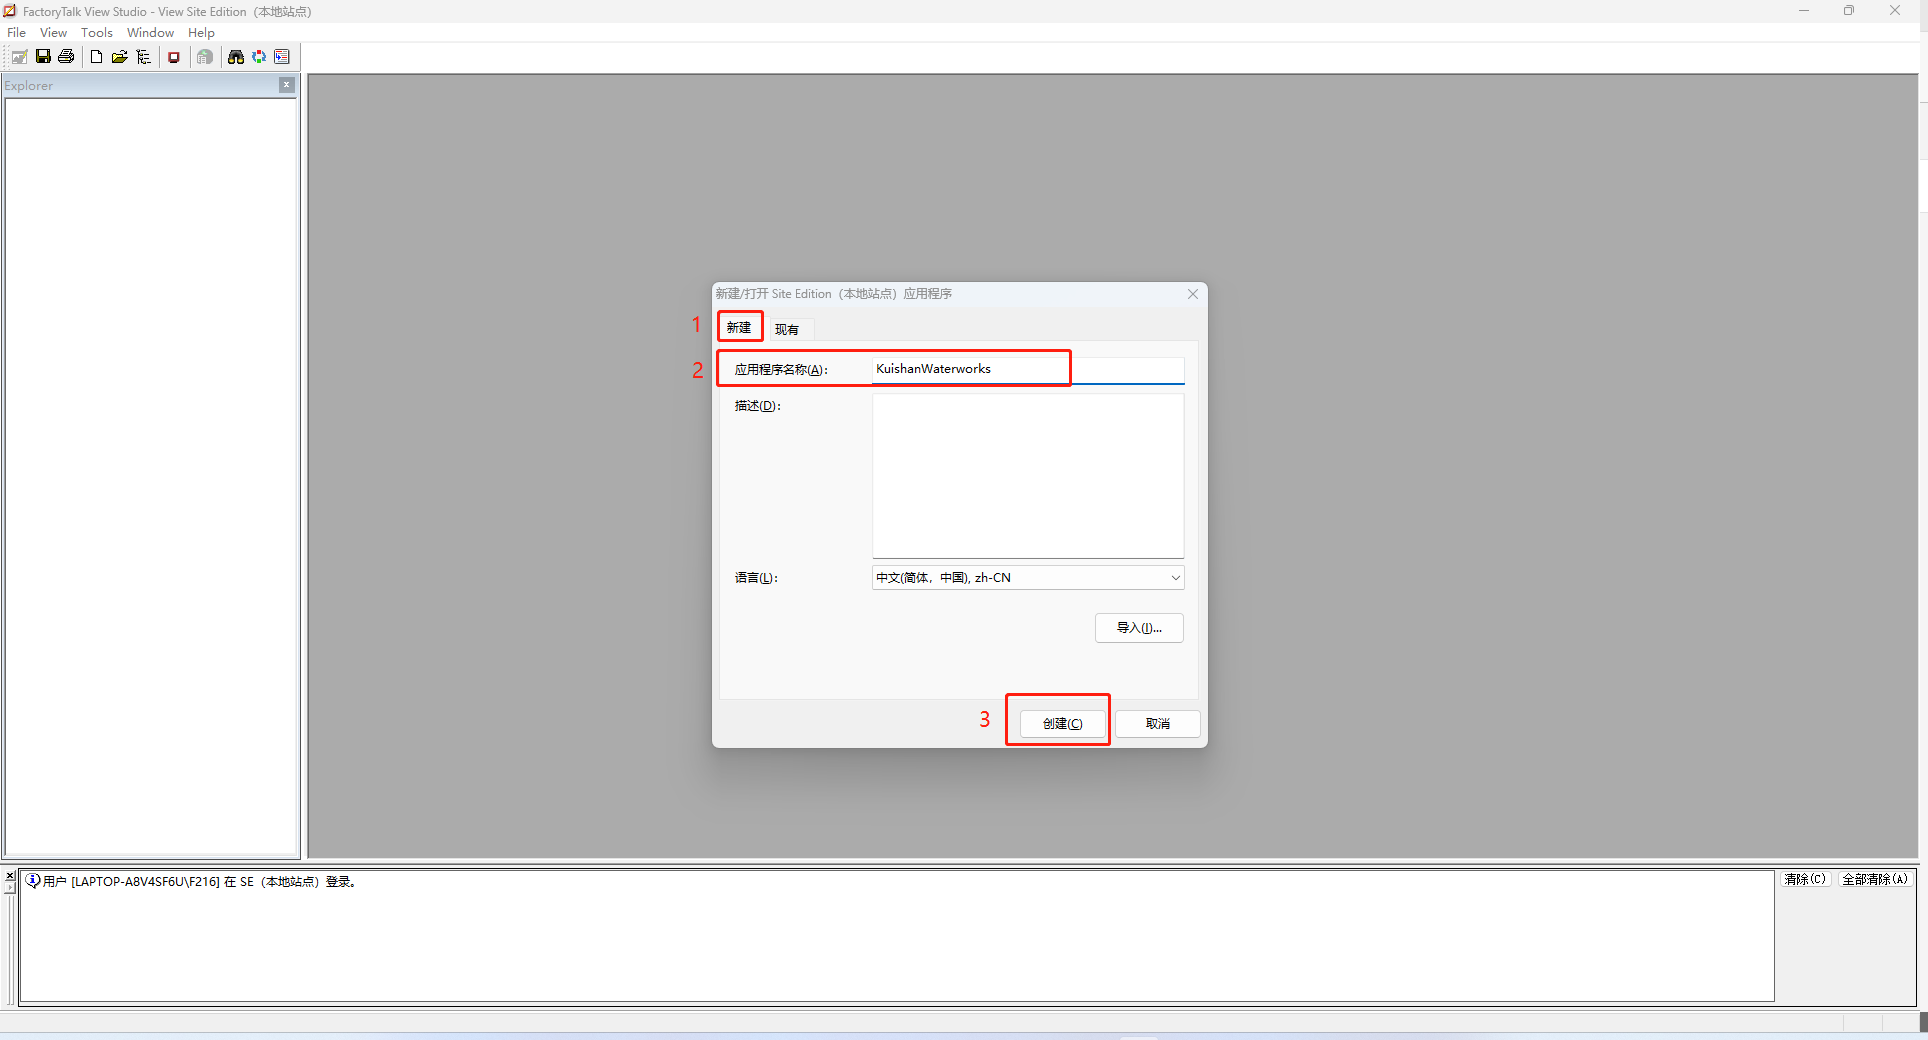
Task: Click the Print icon in toolbar
Action: pos(66,57)
